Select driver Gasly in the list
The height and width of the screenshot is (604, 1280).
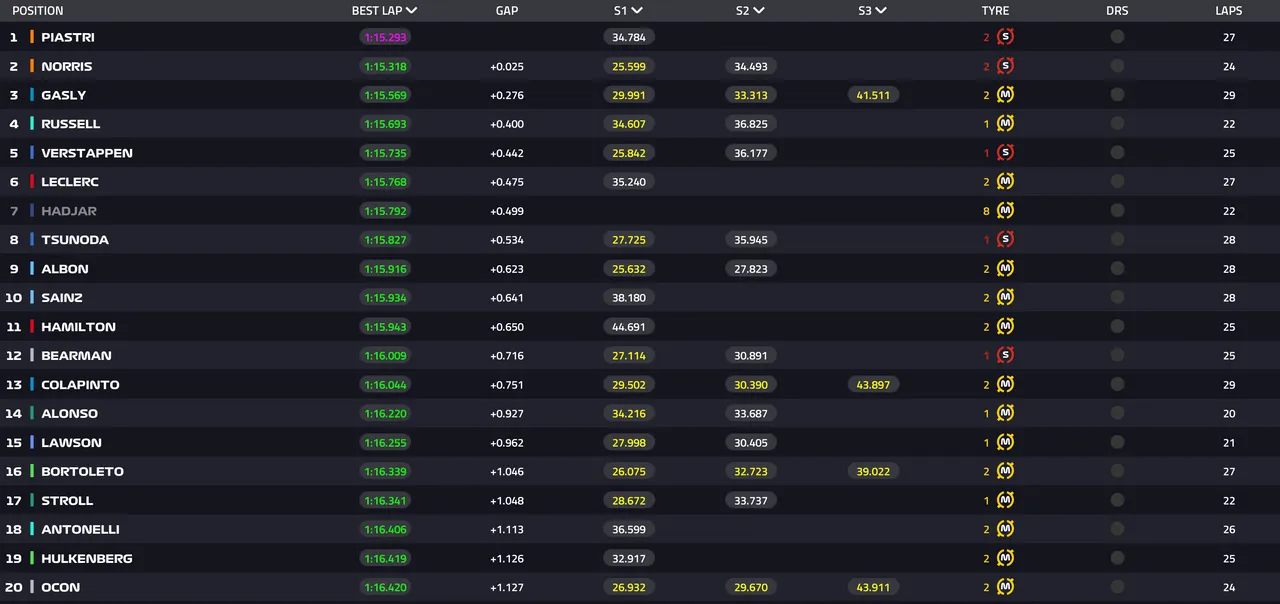tap(64, 95)
